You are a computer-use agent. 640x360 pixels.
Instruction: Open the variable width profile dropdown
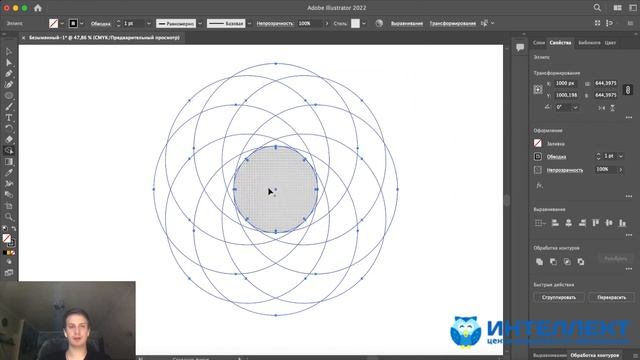(x=200, y=24)
